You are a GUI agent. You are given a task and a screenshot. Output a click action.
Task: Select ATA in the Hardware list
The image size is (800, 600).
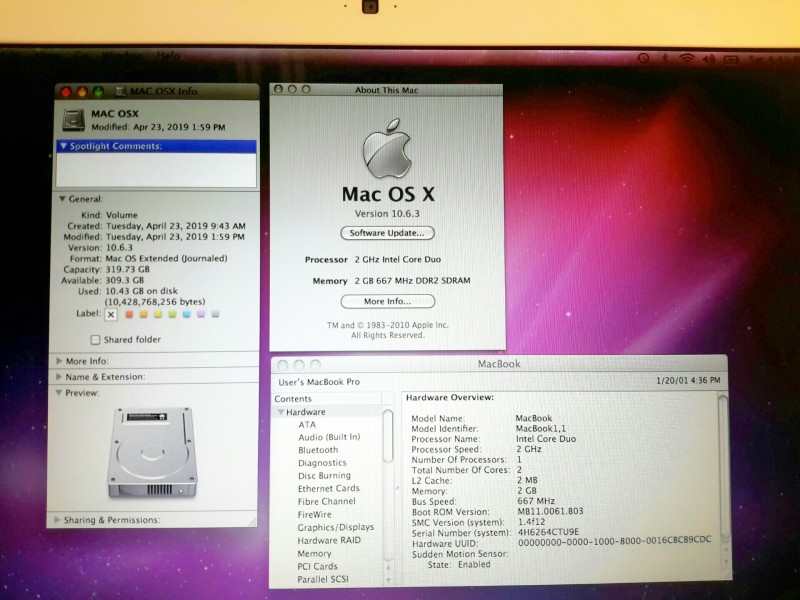tap(307, 424)
